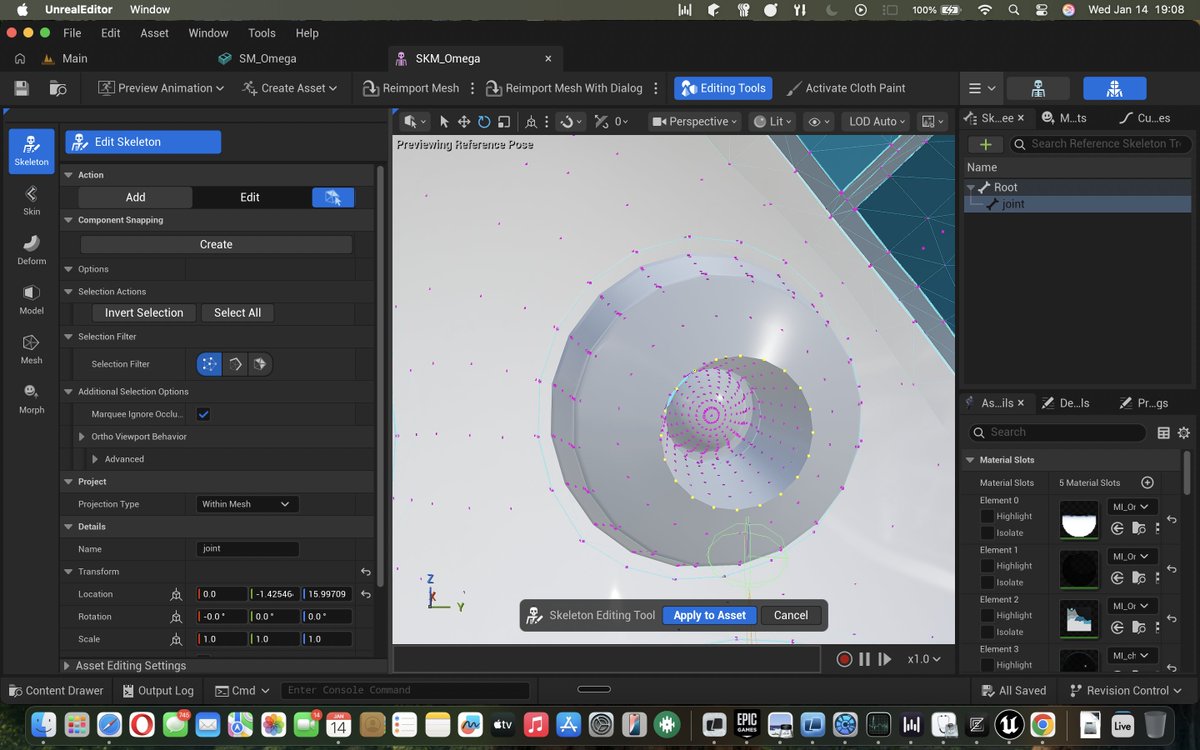Save the asset with the floppy icon
This screenshot has height=750, width=1200.
pos(22,88)
